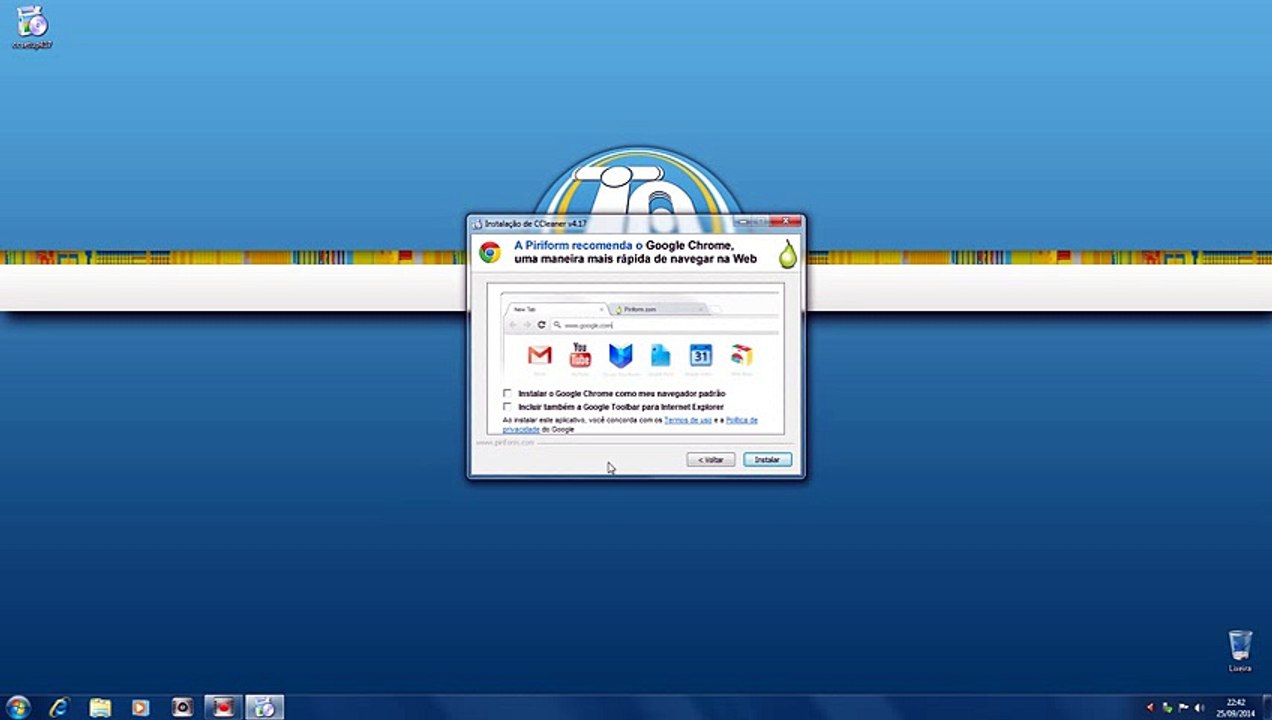Click the Chrome Web Store icon
The image size is (1272, 720).
click(x=741, y=355)
